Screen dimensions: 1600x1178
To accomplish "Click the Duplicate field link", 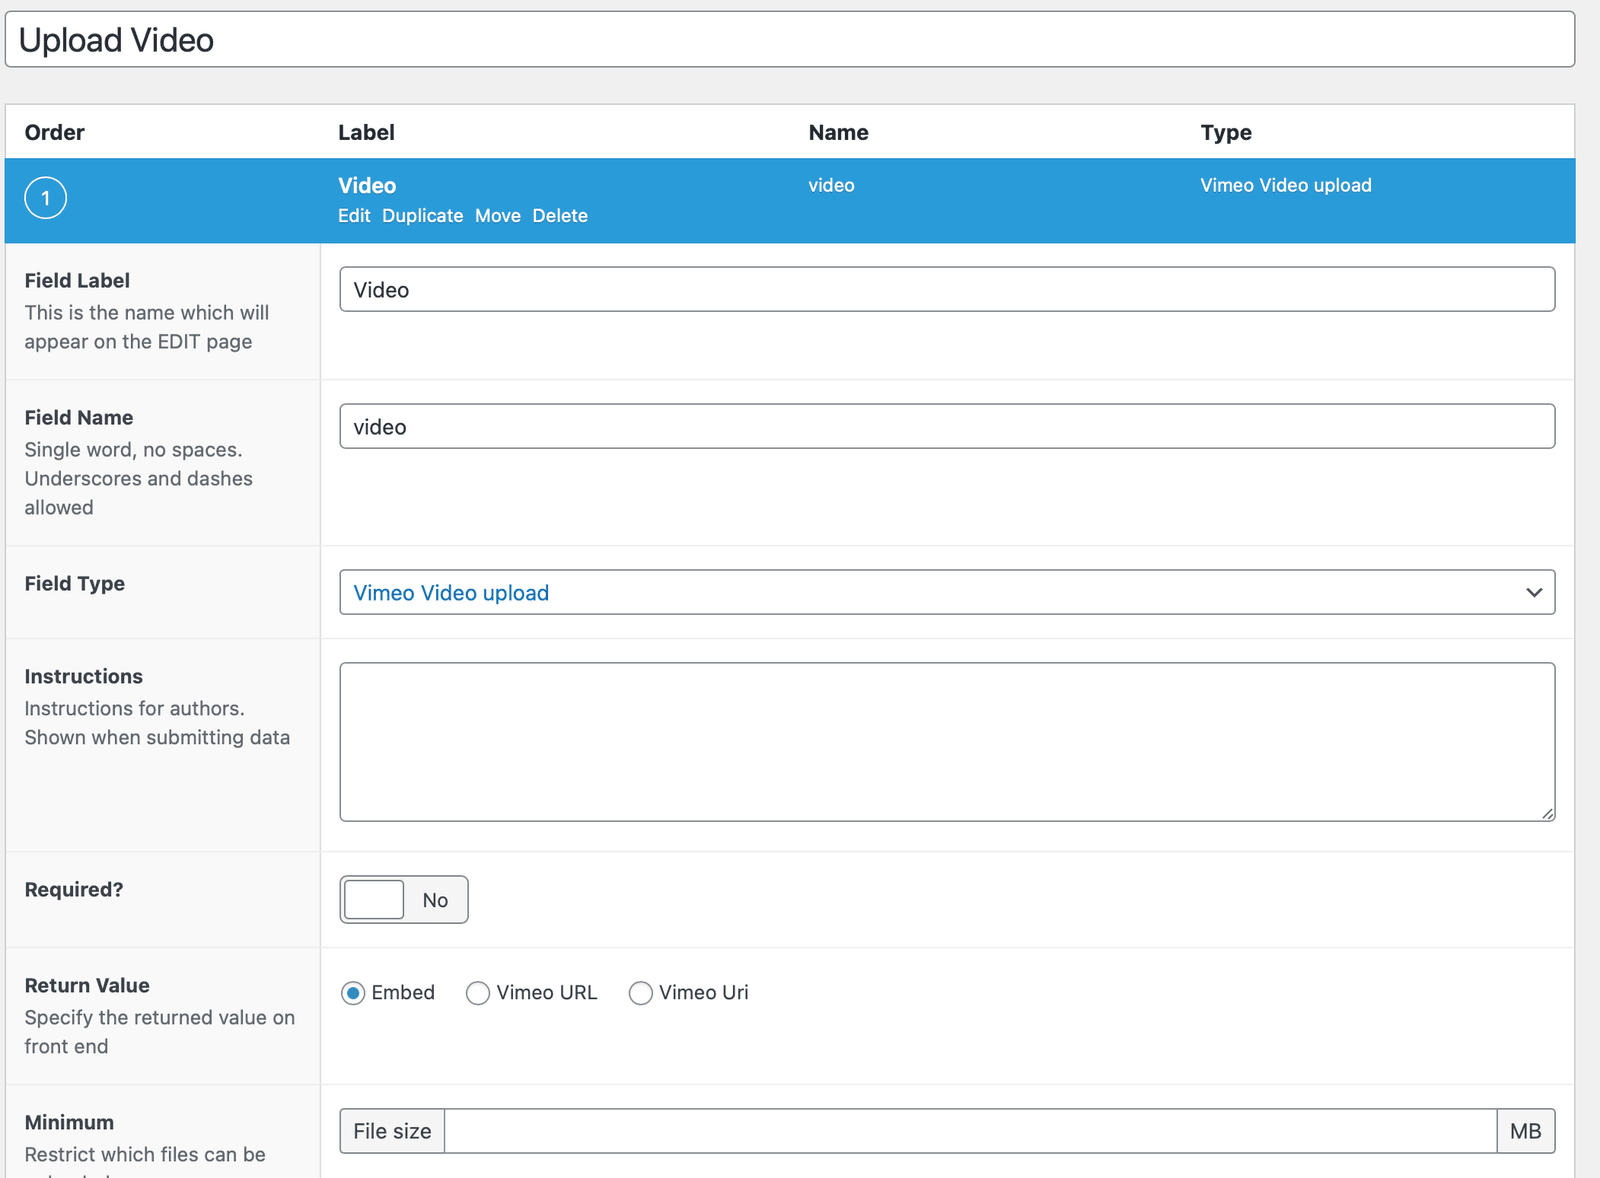I will pos(422,216).
